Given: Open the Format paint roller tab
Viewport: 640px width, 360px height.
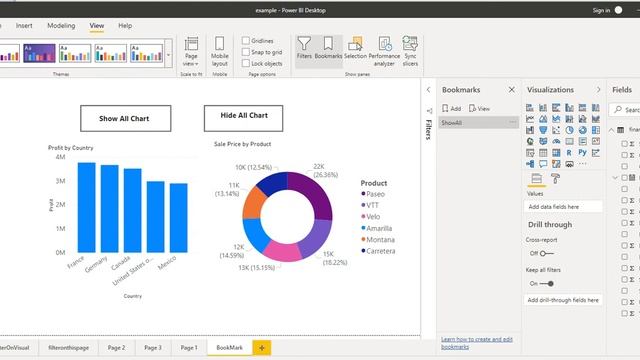Looking at the screenshot, I should pyautogui.click(x=556, y=178).
